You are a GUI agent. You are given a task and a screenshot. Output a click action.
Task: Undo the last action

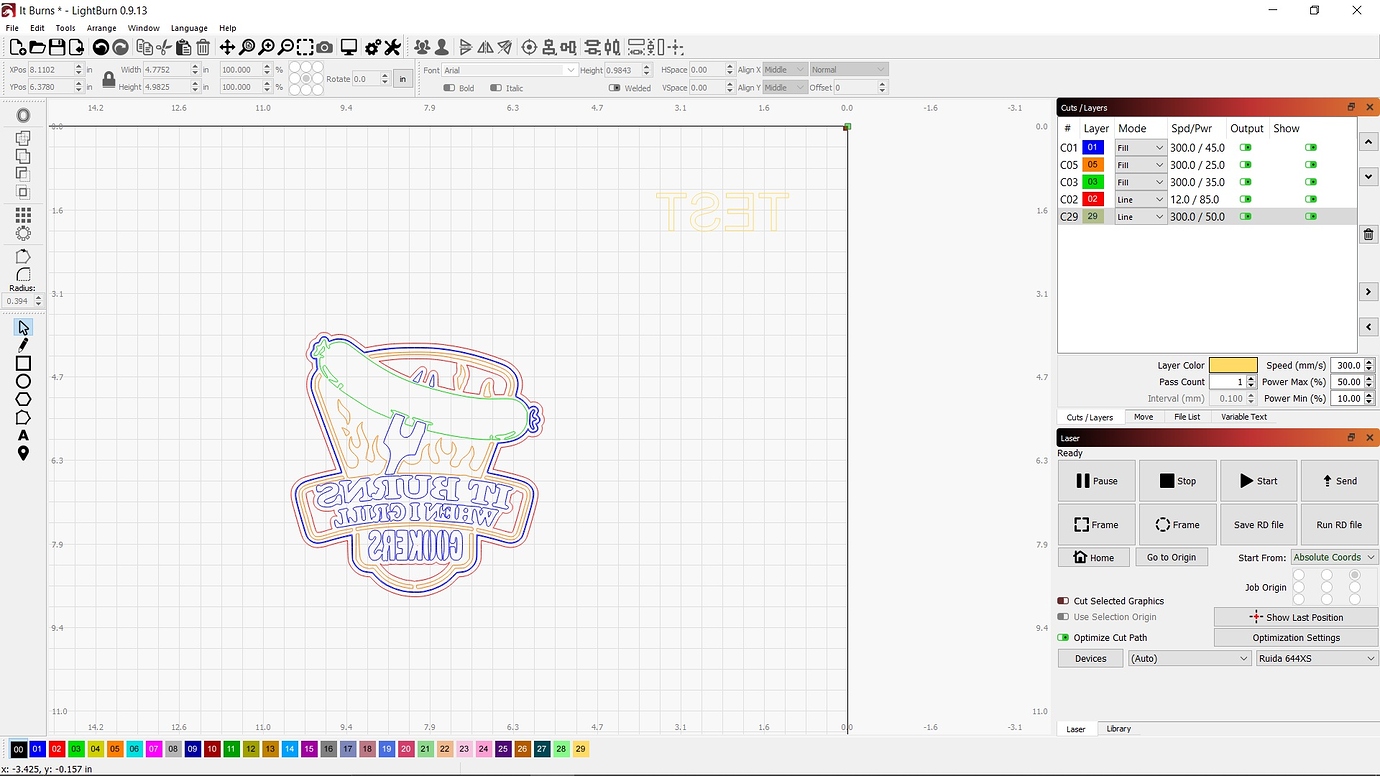click(x=100, y=47)
